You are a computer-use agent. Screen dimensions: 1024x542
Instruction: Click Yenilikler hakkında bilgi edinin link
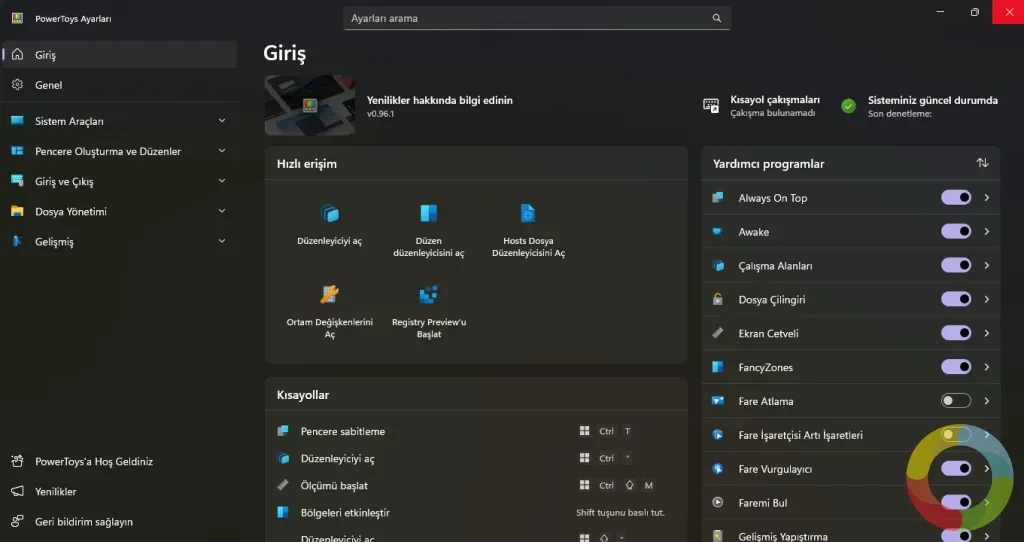(x=440, y=100)
